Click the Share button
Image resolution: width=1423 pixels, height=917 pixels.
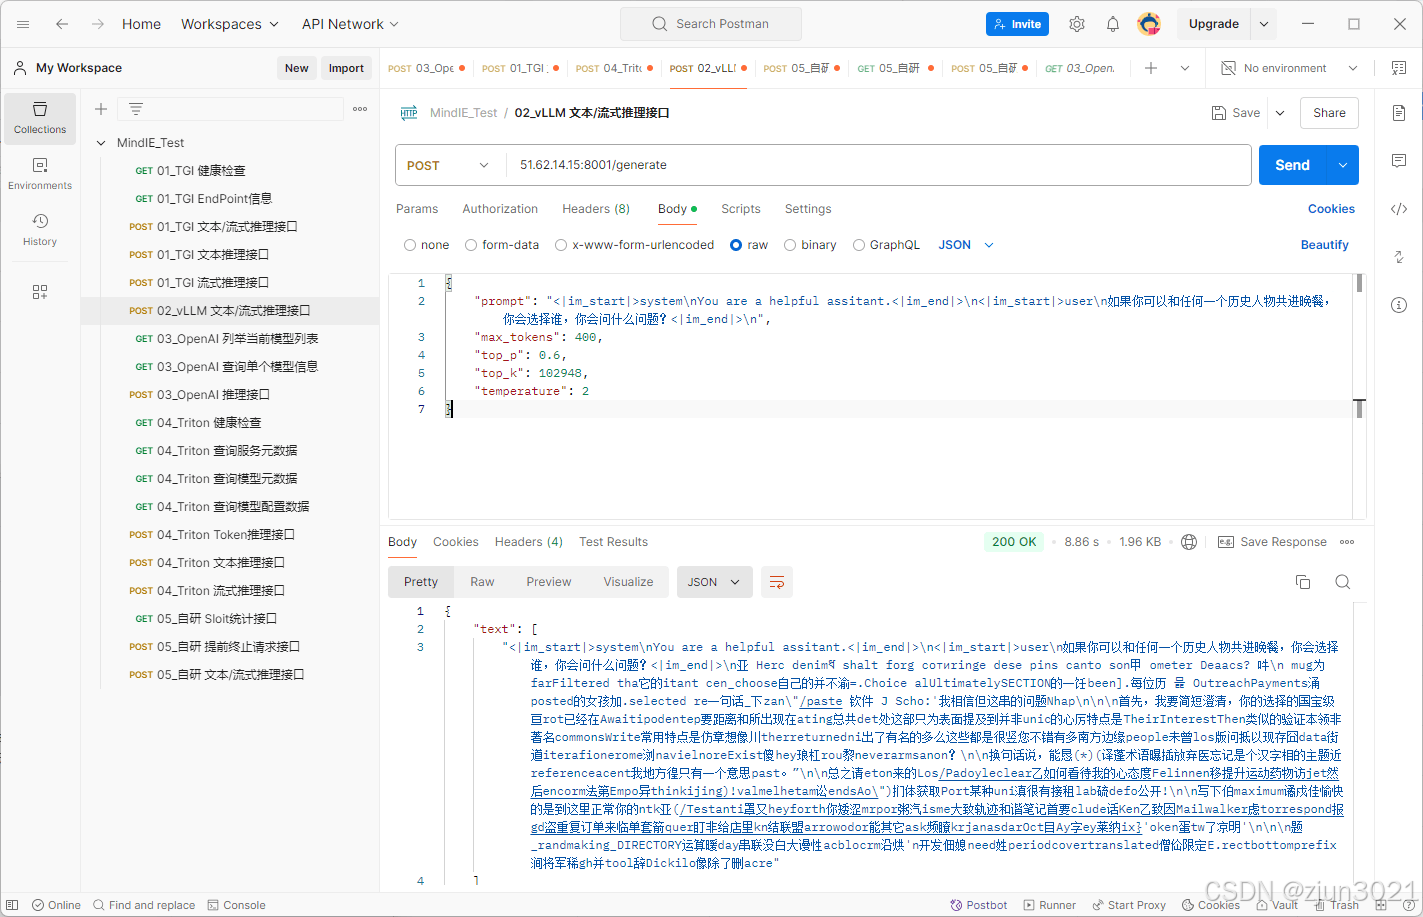coord(1329,113)
